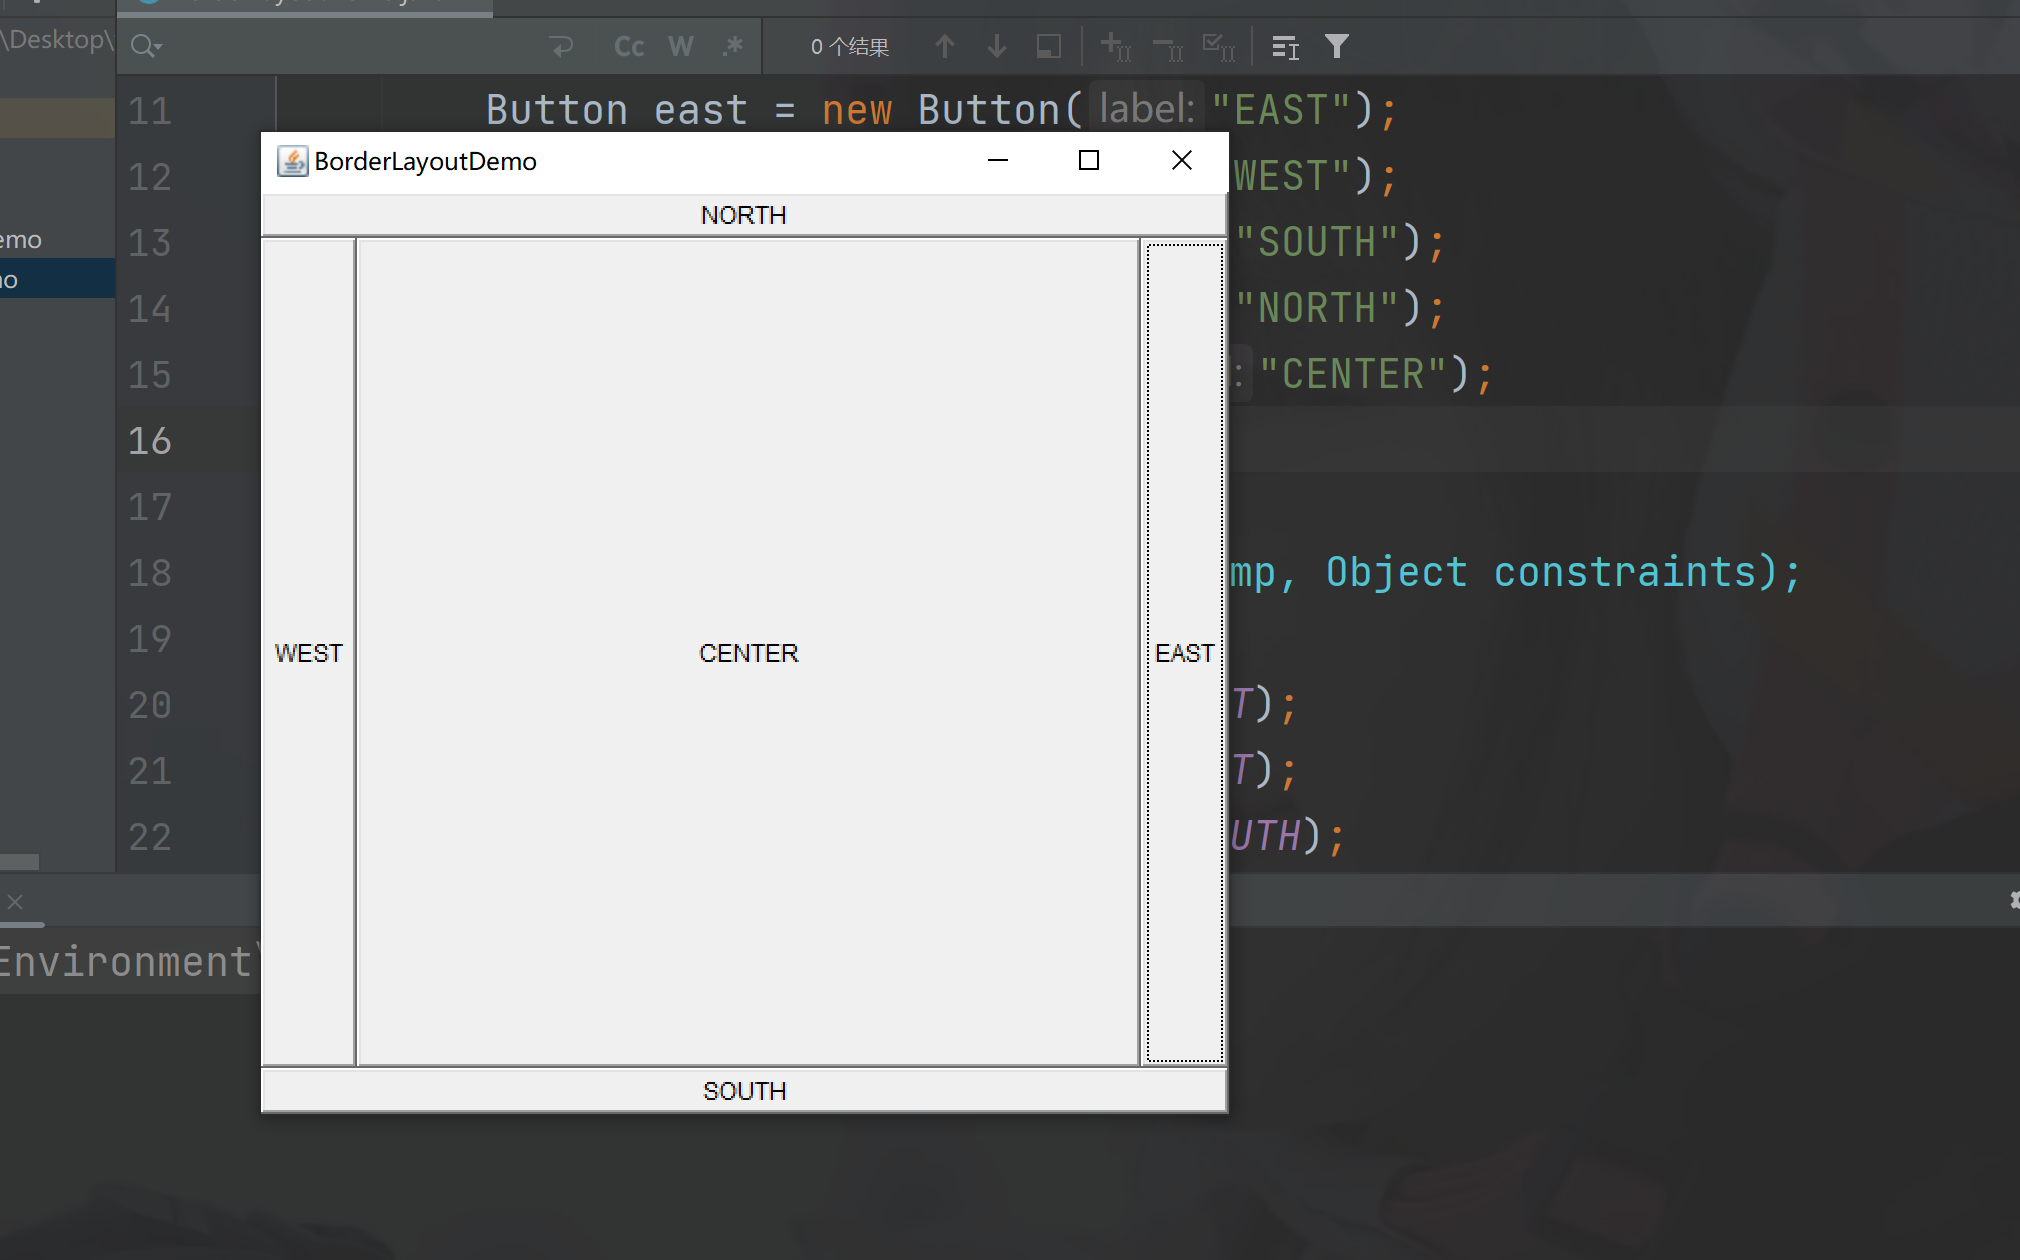Select all occurrences icon
Screen dimensions: 2020x1260
click(1219, 46)
